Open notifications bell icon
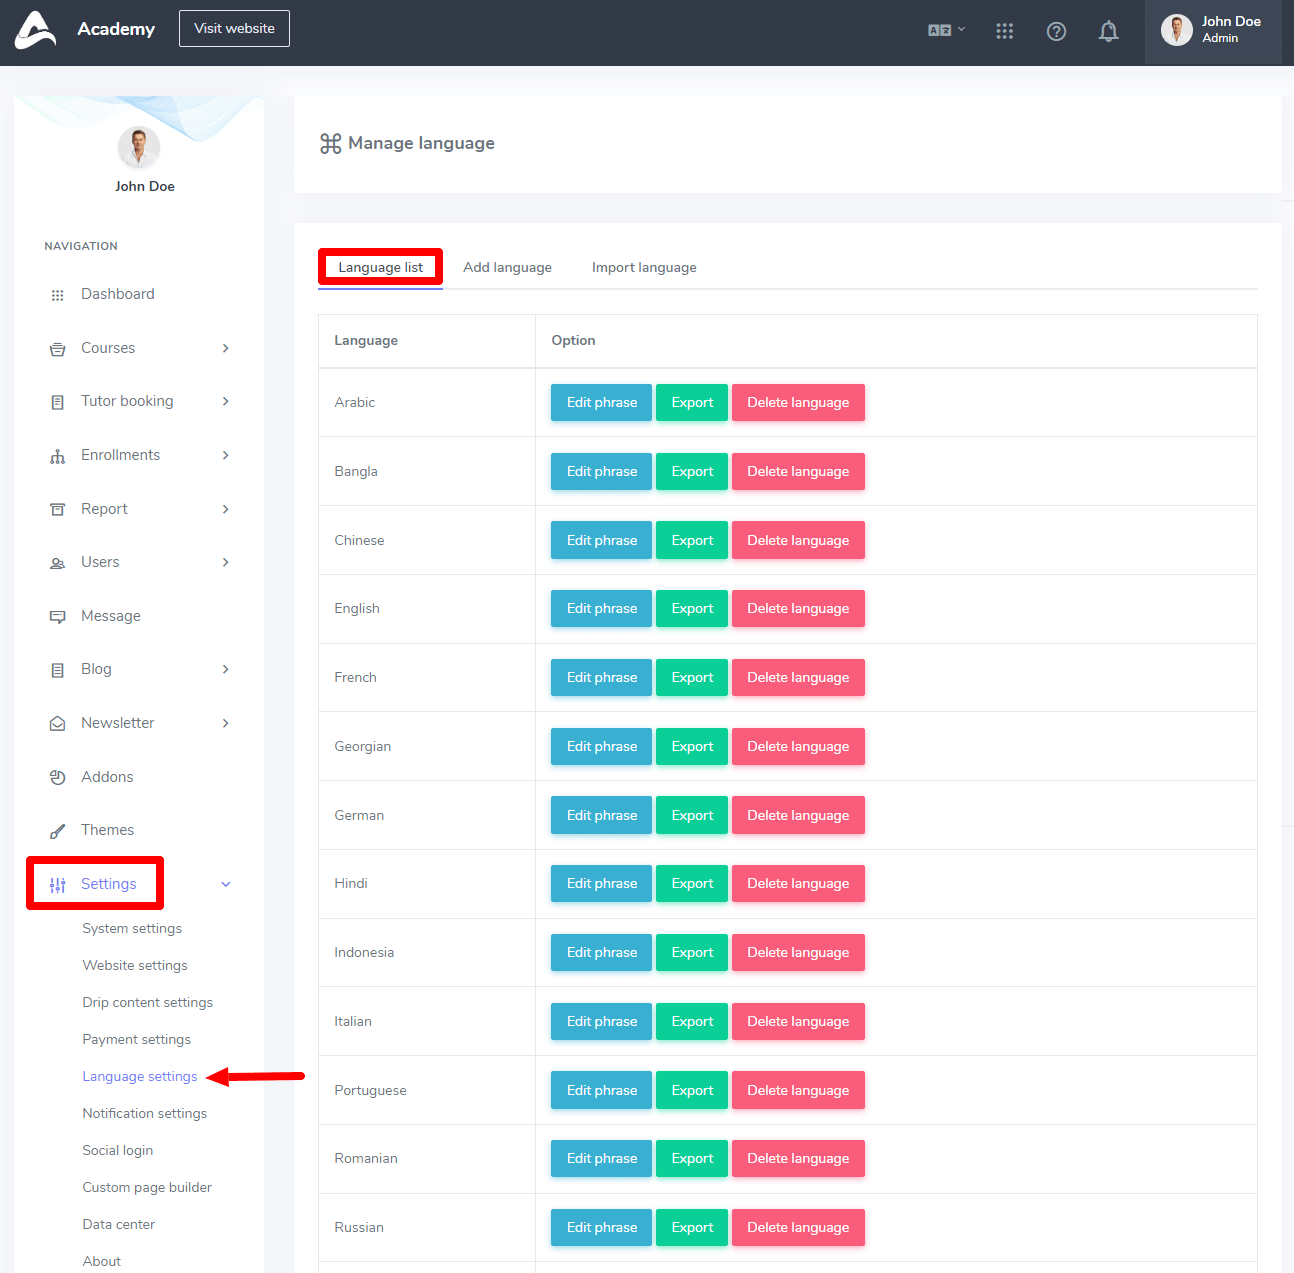Screen dimensions: 1294x1273 point(1108,31)
